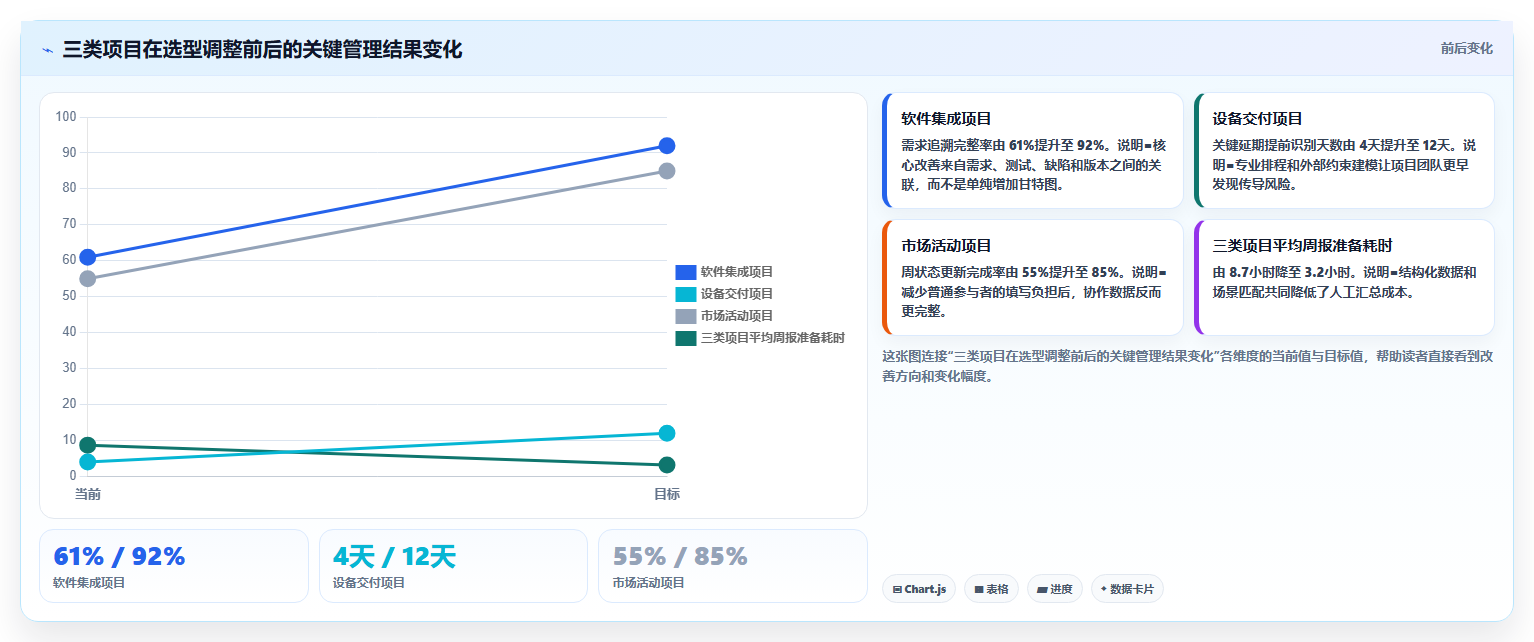Click the gray data point at 55
Screen dimensions: 1534x642
click(88, 279)
